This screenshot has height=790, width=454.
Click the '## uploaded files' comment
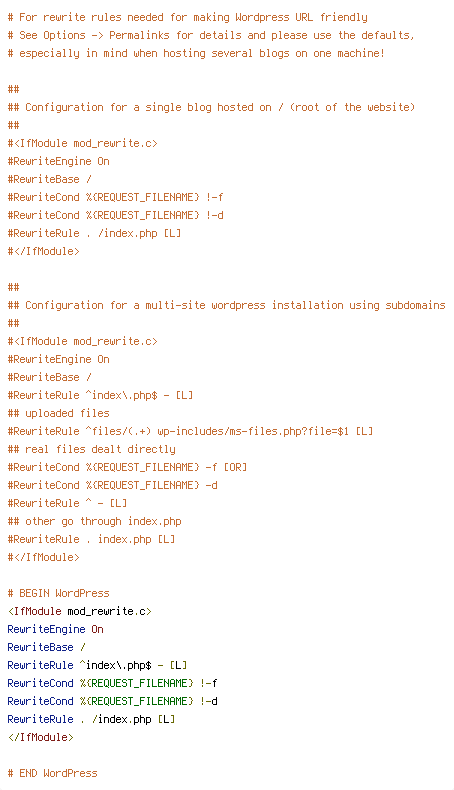(58, 413)
